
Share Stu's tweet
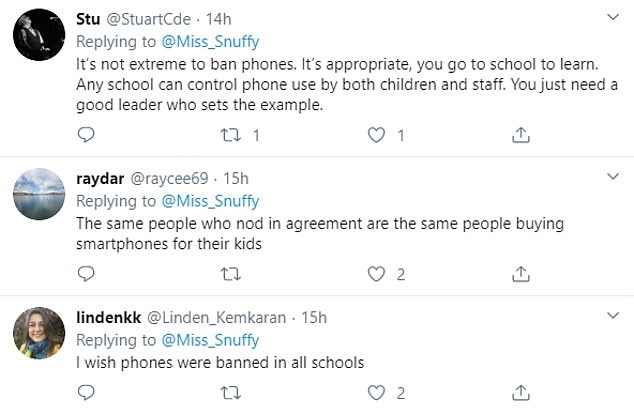point(520,134)
